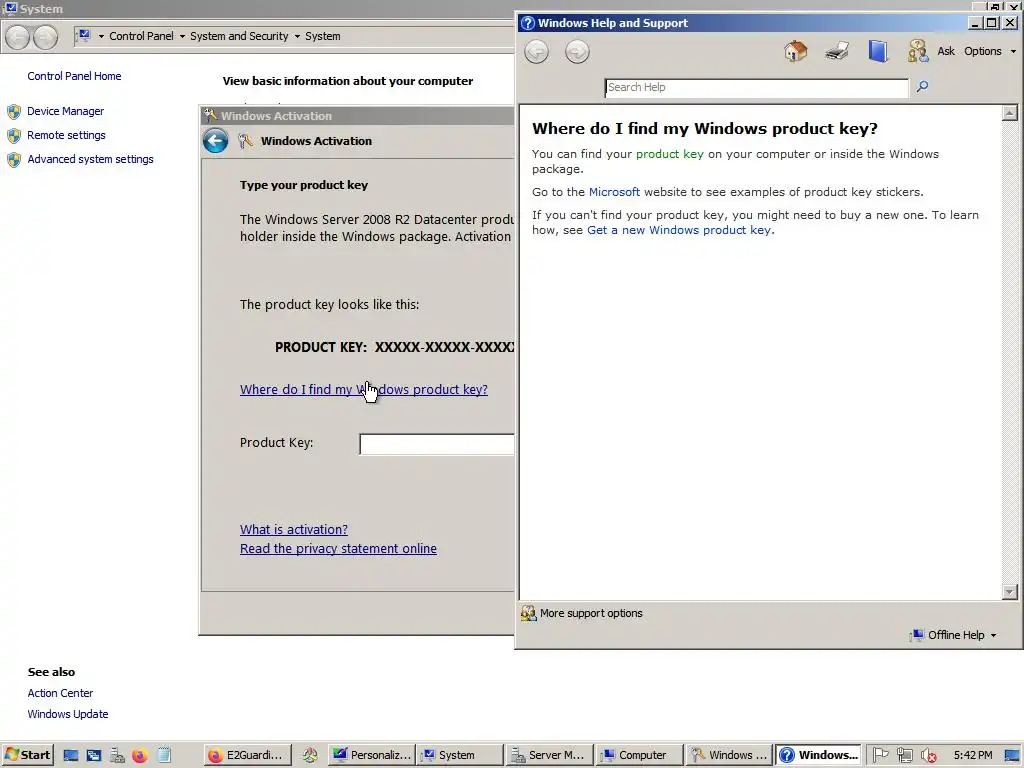Click Back button in System window
The width and height of the screenshot is (1024, 768).
(x=18, y=37)
